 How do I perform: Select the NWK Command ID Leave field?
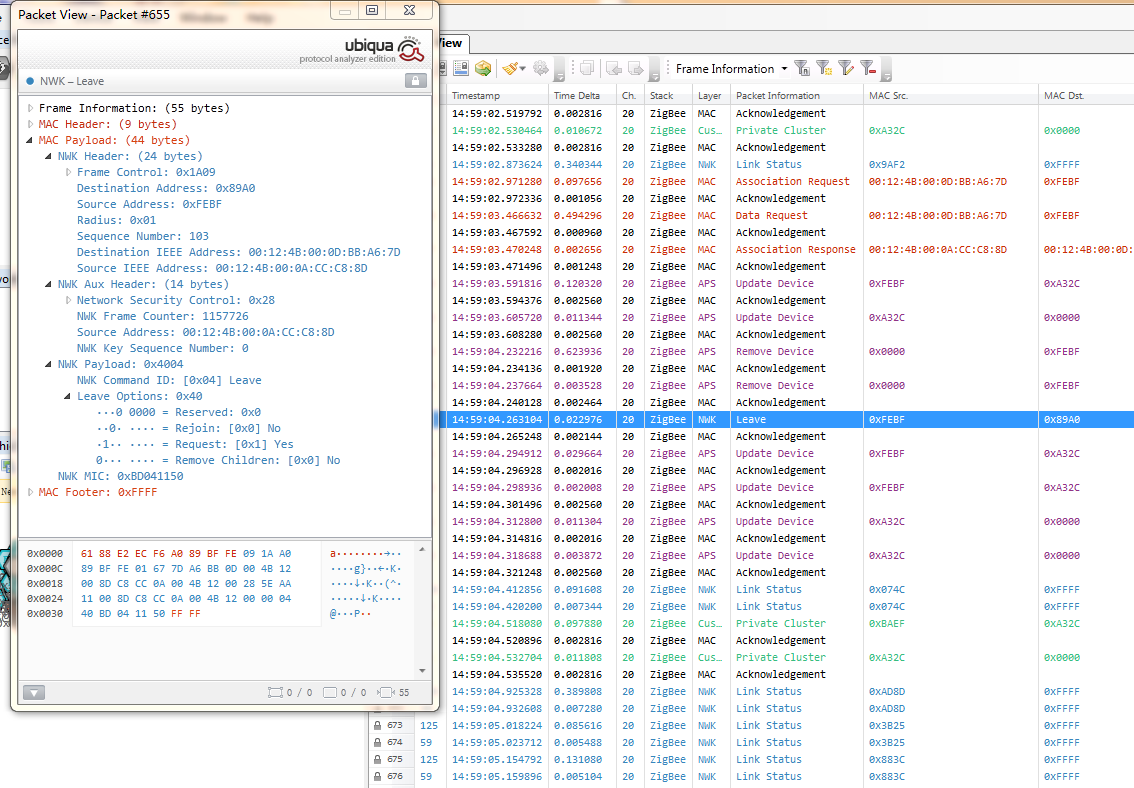pos(168,380)
